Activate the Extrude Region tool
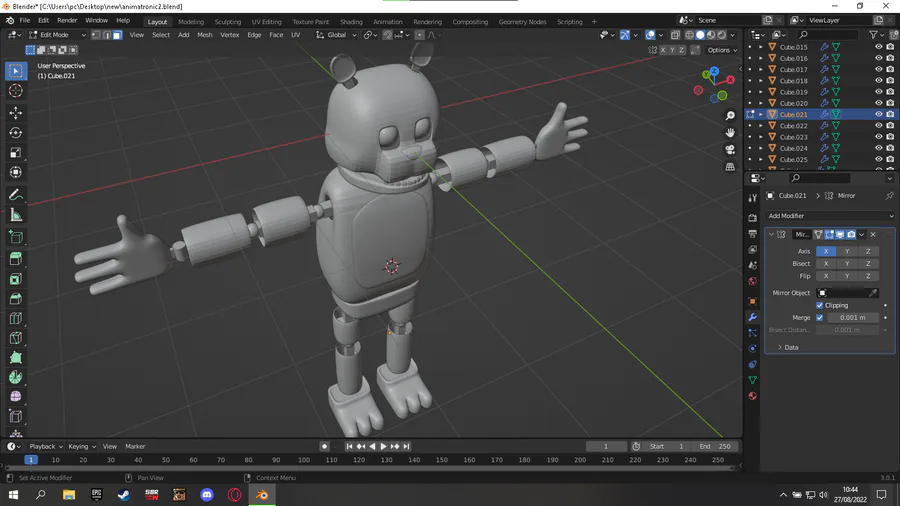This screenshot has width=900, height=506. 15,259
